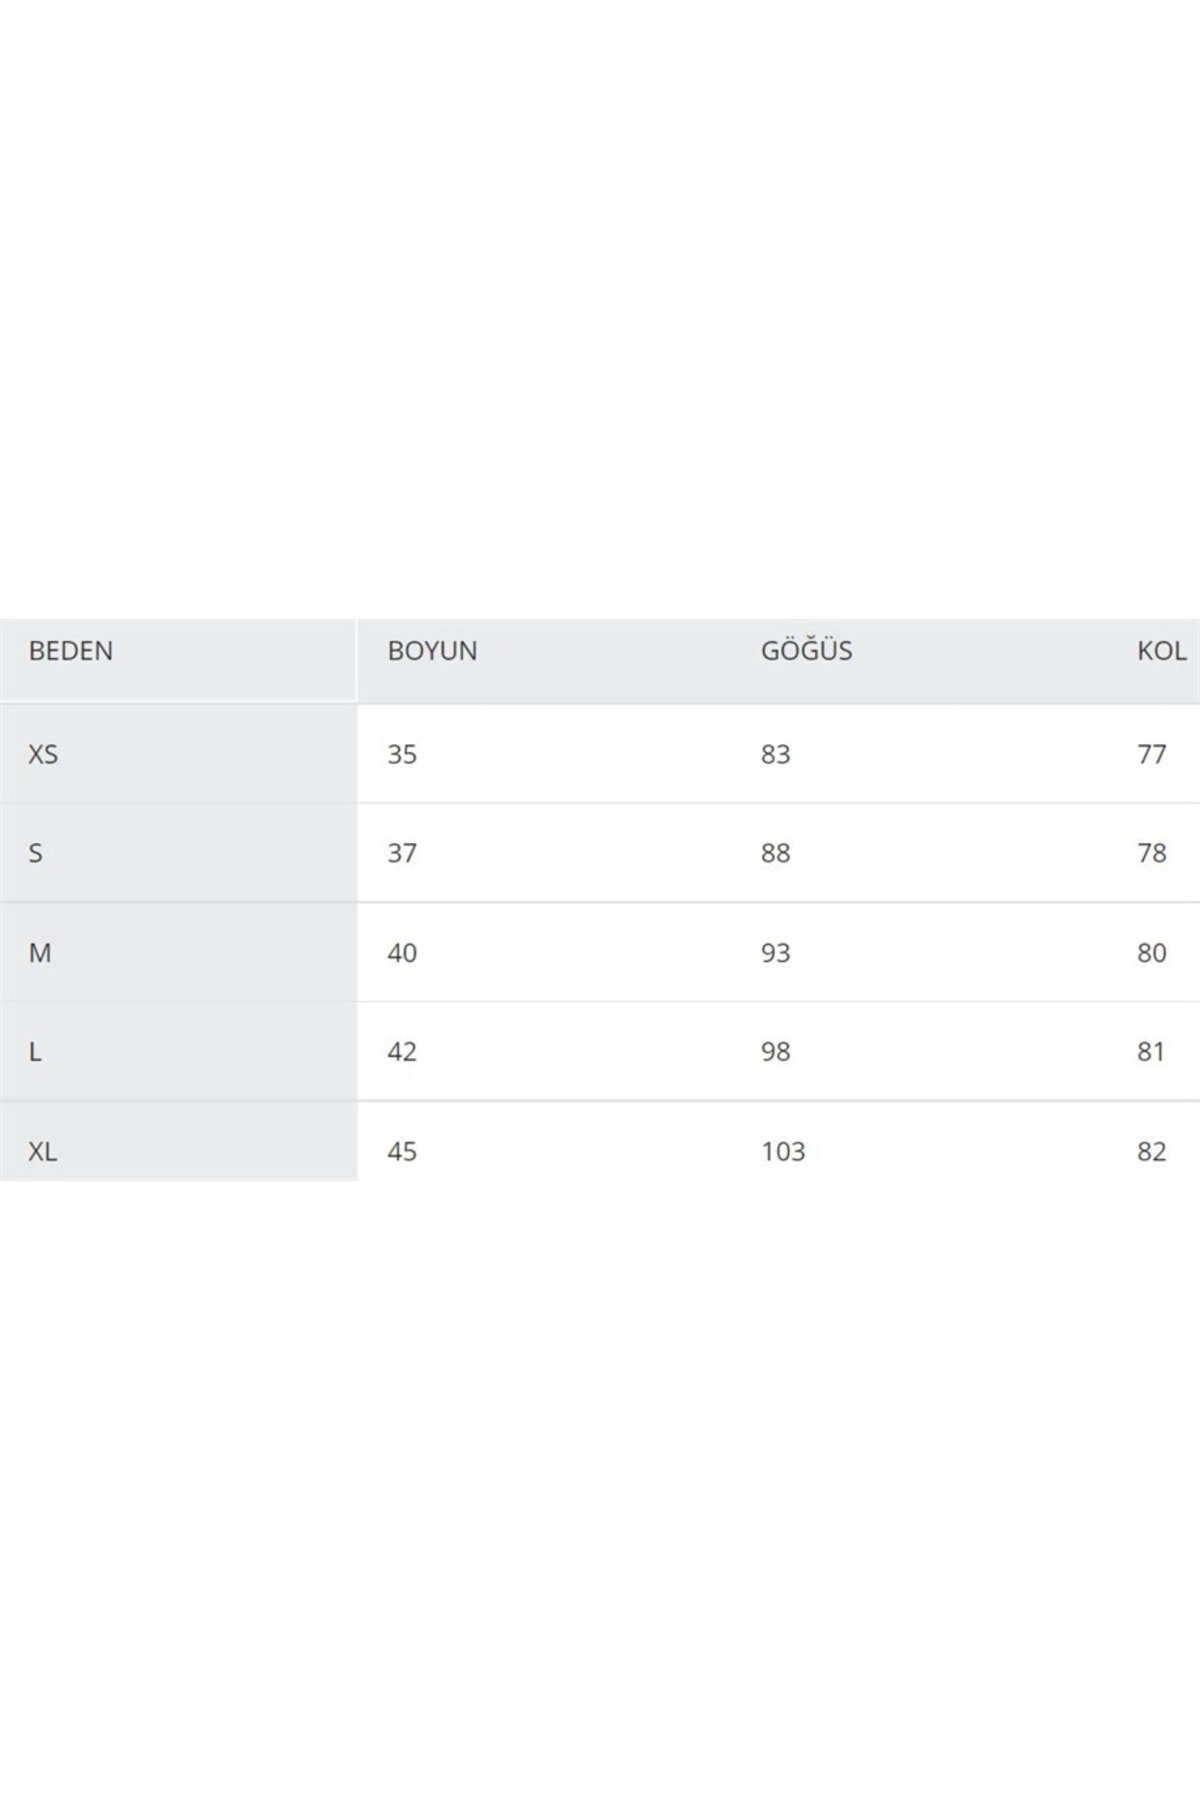This screenshot has width=1200, height=1800.
Task: Click the L chest value 98
Action: [x=775, y=1052]
